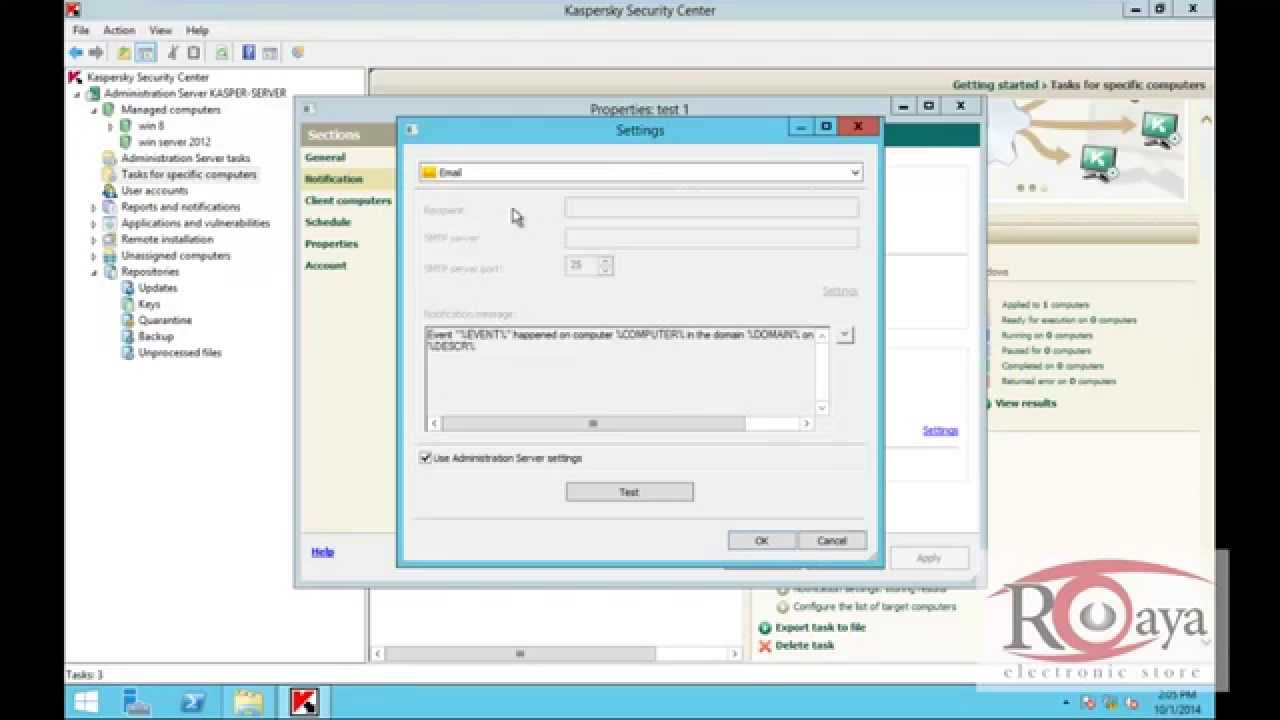
Task: Select Backup repository in tree
Action: point(156,336)
